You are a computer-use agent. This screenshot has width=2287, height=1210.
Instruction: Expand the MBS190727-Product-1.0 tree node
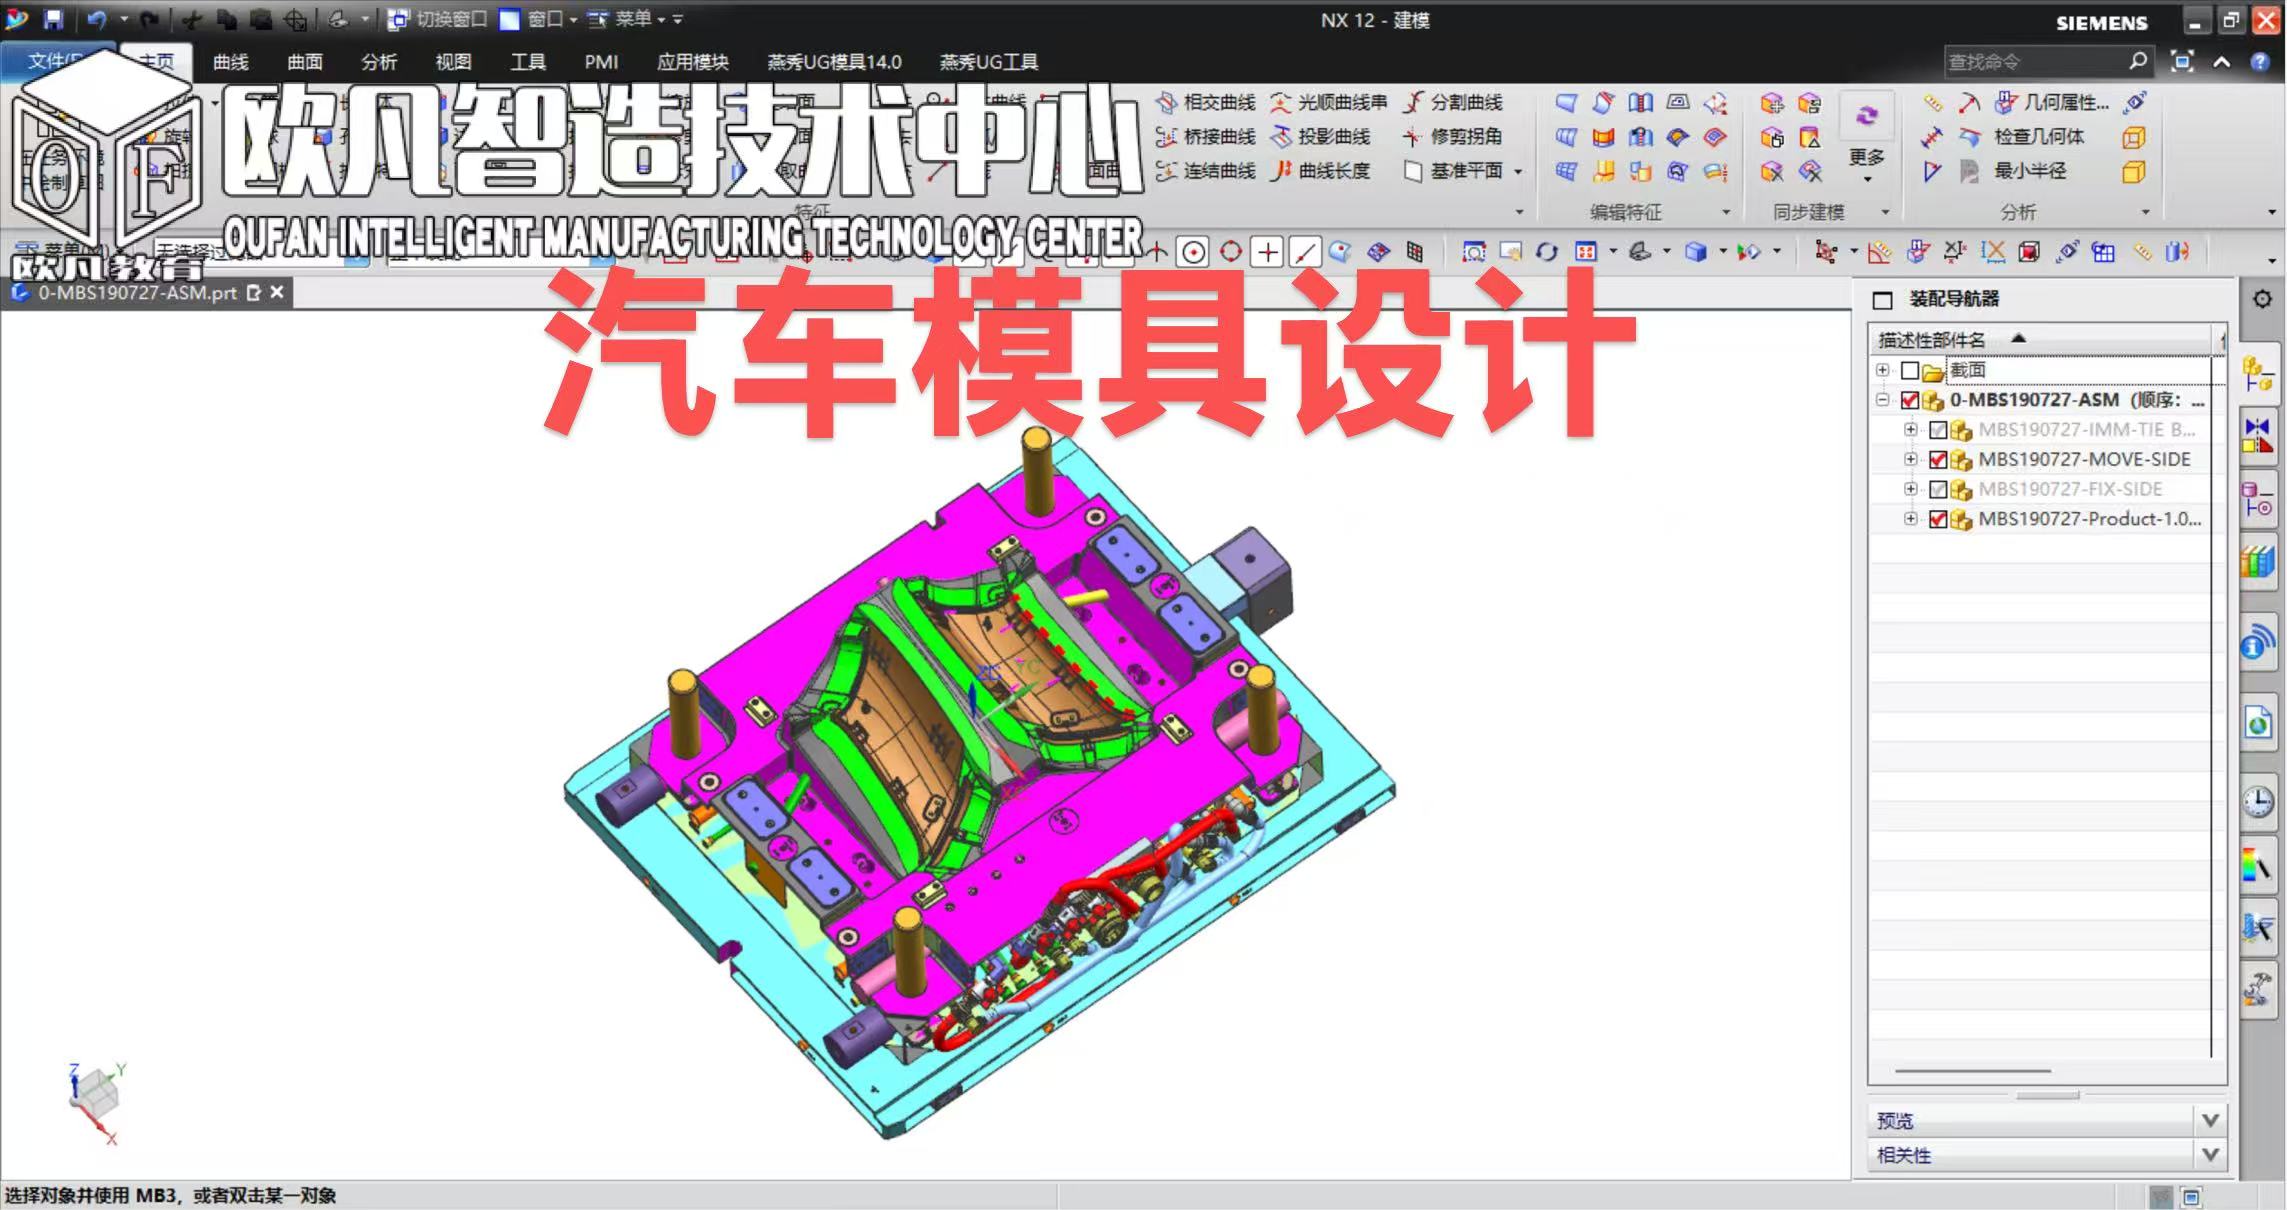point(1910,519)
